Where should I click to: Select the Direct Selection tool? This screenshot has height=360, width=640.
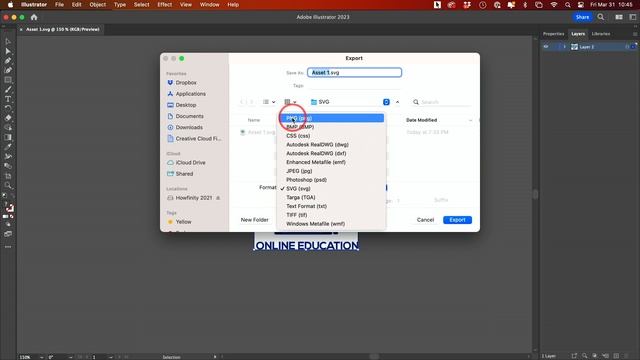(x=8, y=51)
